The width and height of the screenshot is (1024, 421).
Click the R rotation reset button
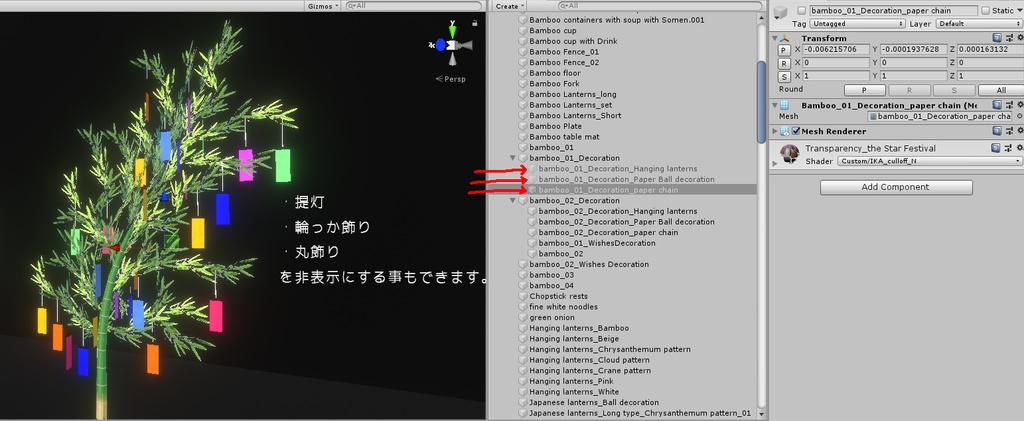click(784, 63)
